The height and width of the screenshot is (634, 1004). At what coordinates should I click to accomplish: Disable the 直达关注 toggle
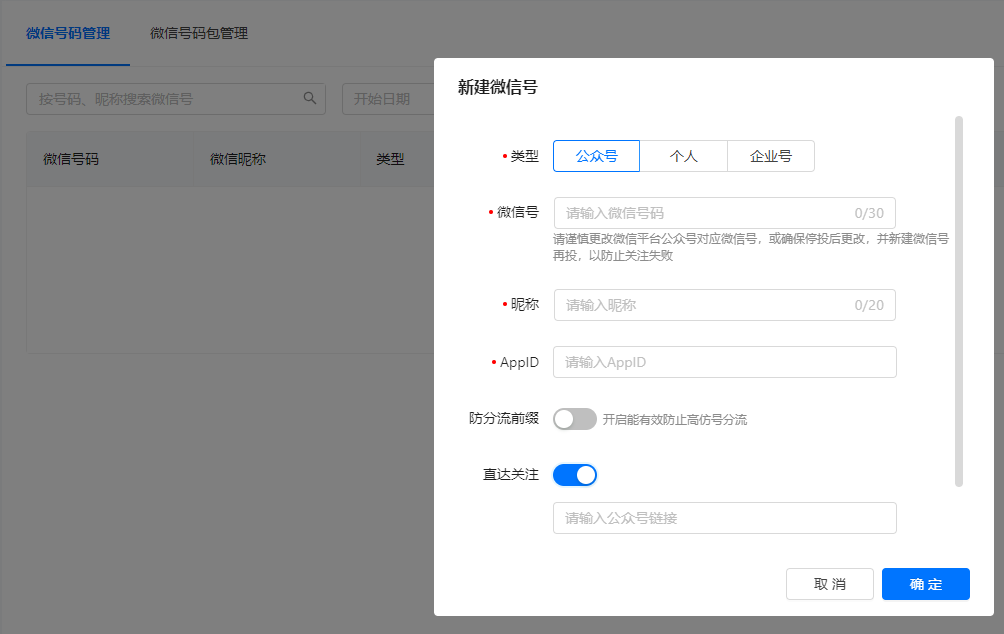coord(575,474)
